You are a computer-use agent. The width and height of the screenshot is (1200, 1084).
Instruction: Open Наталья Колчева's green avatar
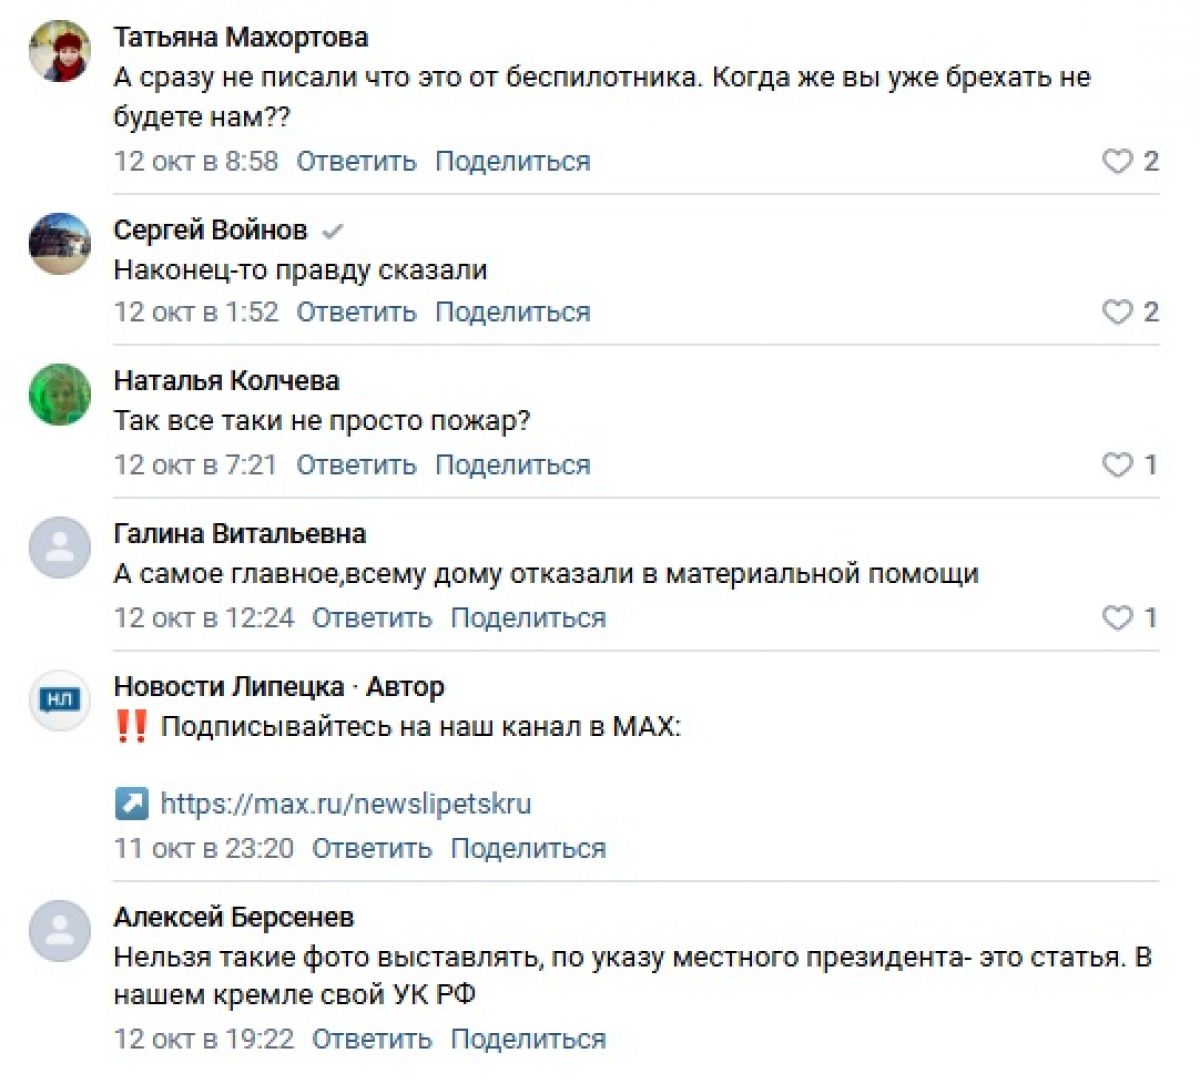tap(60, 394)
